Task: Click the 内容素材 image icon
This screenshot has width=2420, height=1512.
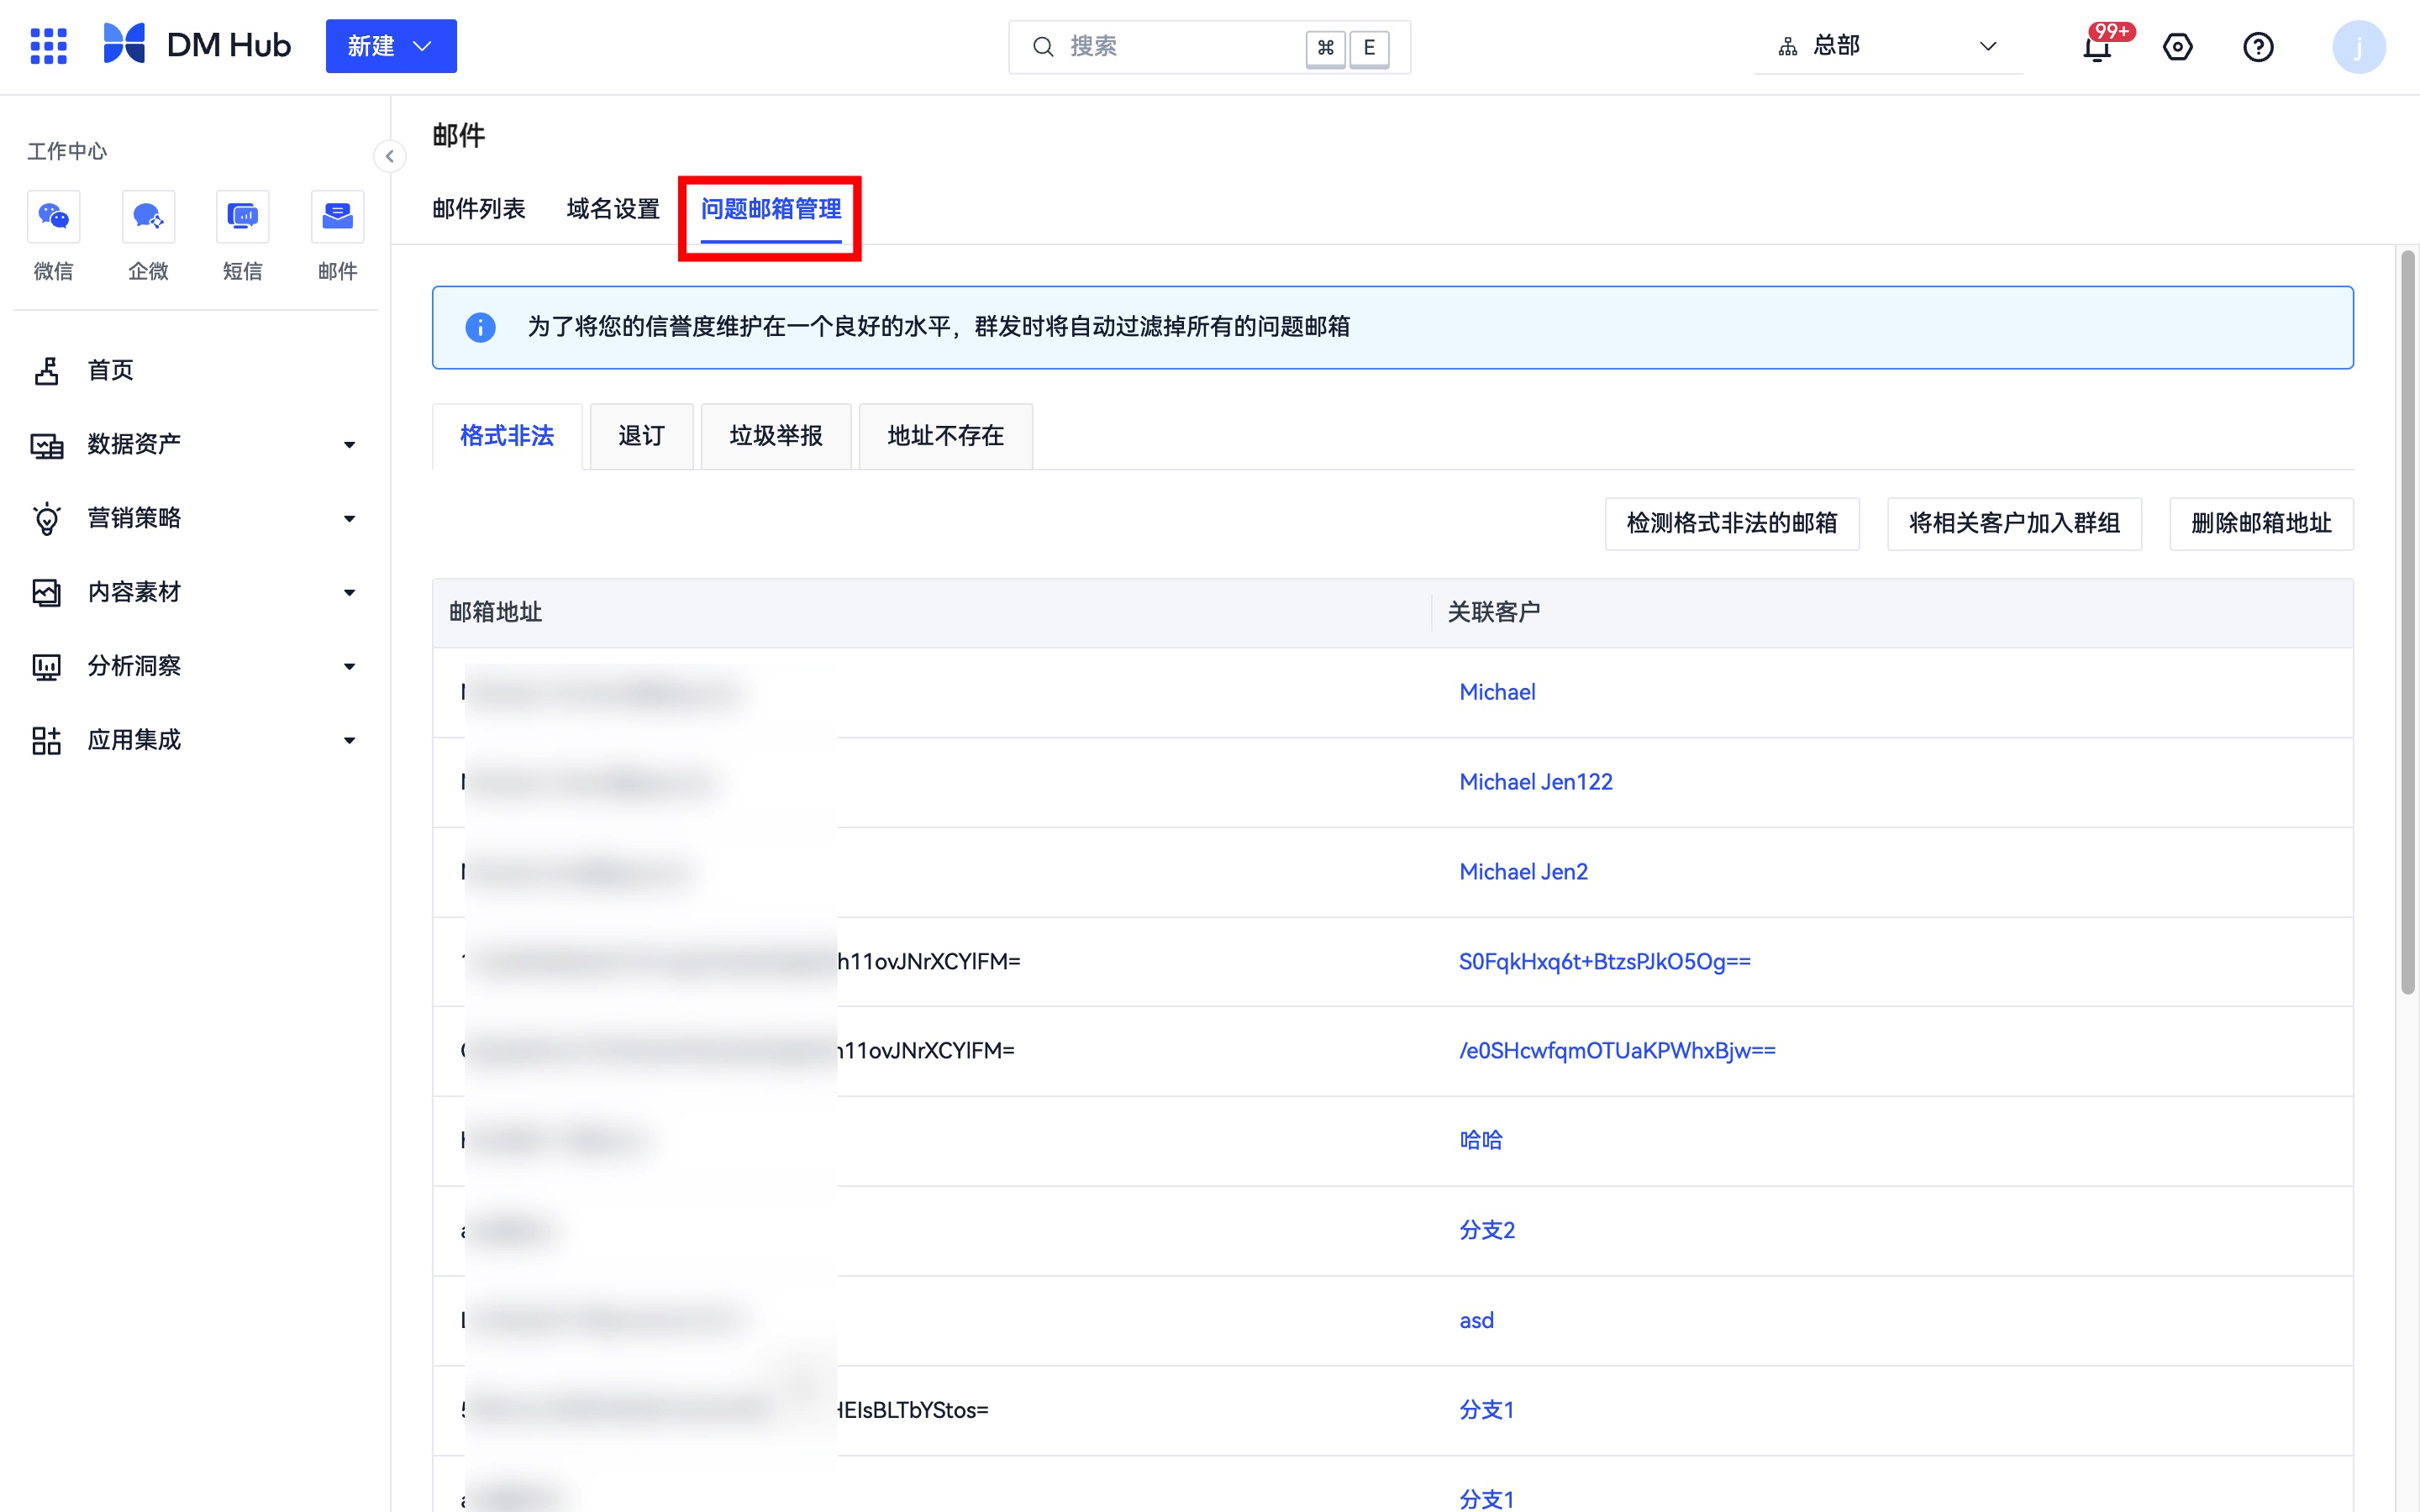Action: point(46,593)
